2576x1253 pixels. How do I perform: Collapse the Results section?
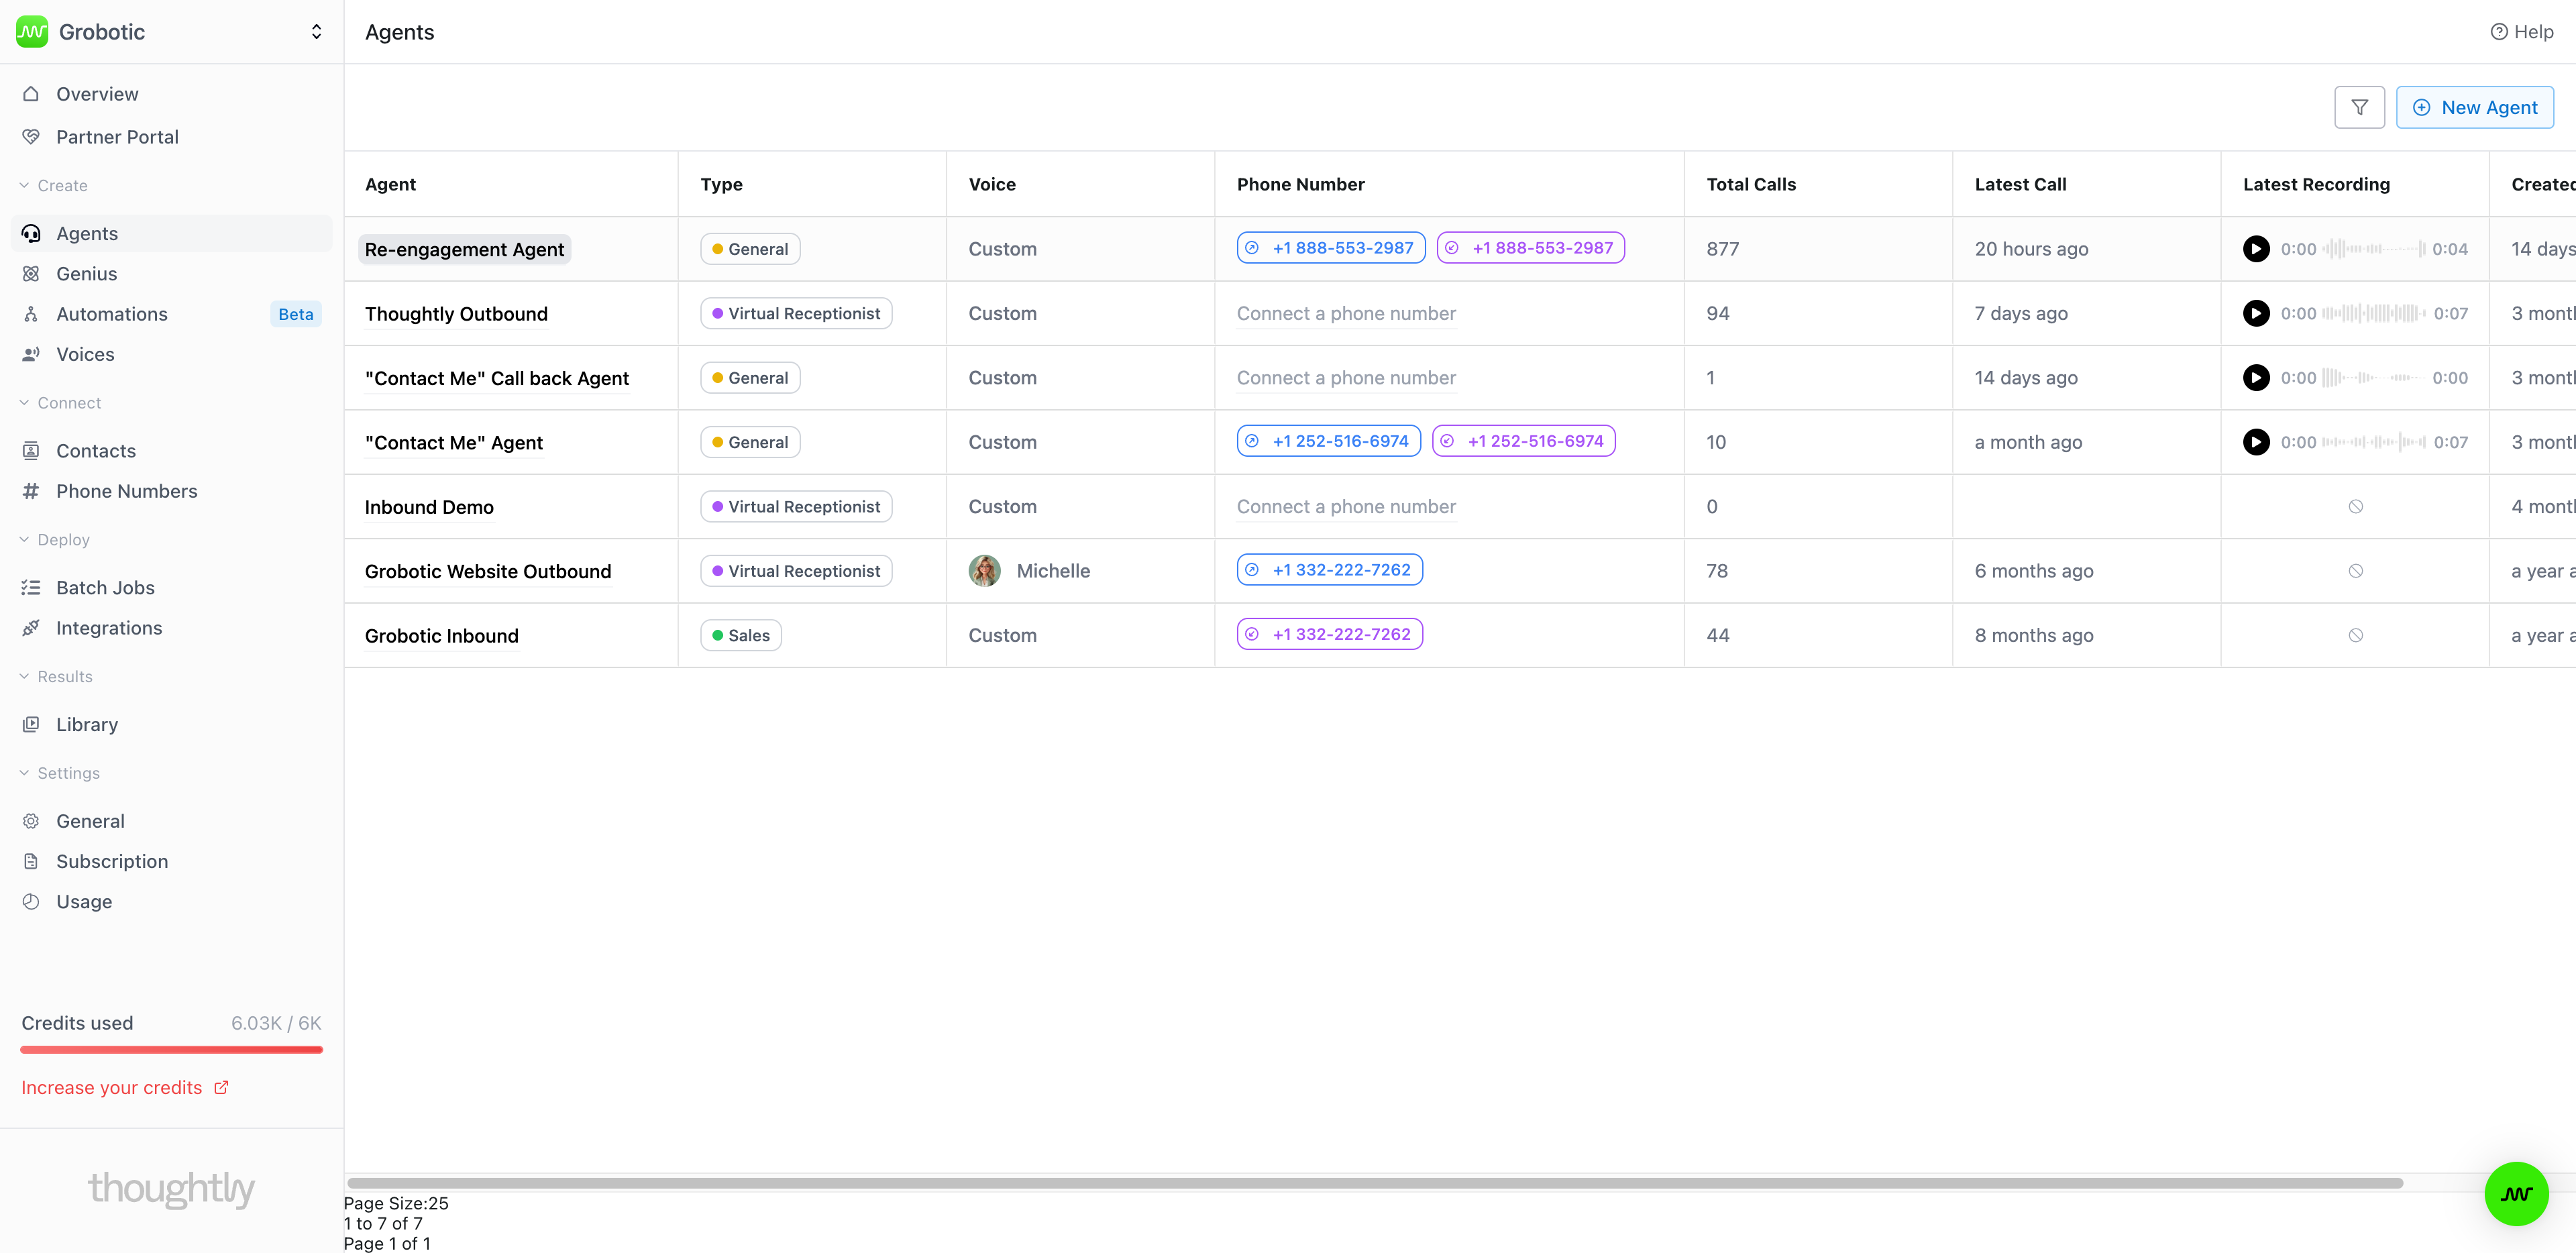coord(56,677)
